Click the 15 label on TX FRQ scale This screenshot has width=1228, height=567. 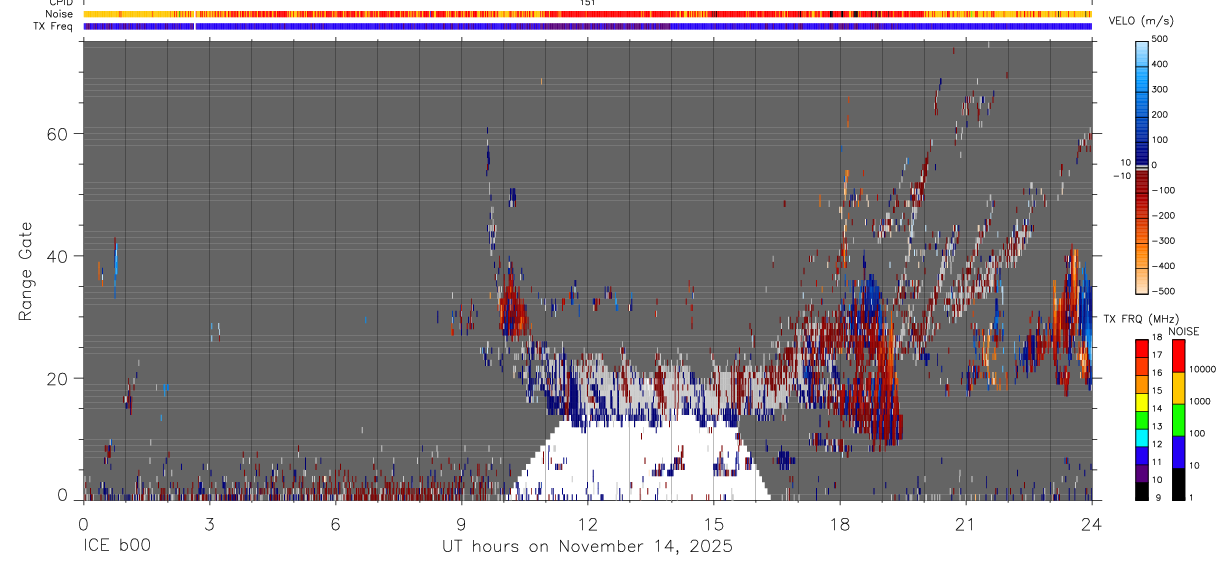pyautogui.click(x=1157, y=391)
